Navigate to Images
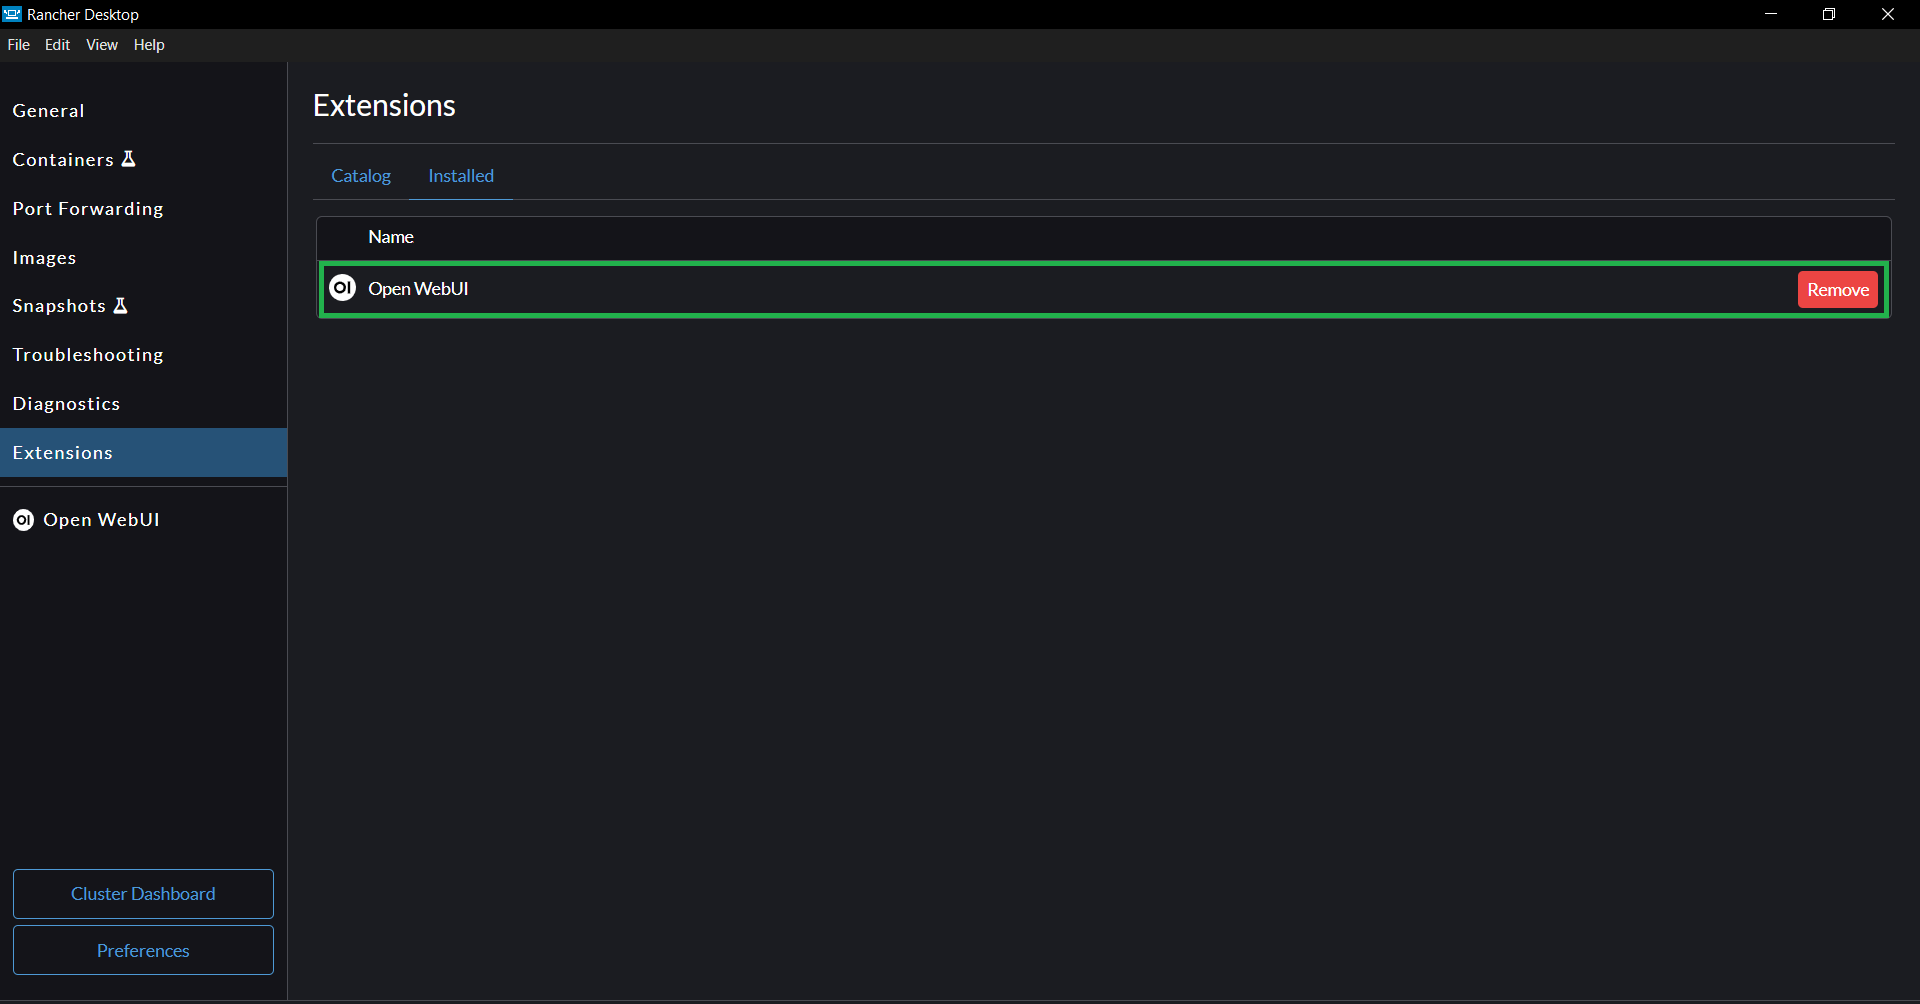This screenshot has height=1004, width=1920. [144, 258]
